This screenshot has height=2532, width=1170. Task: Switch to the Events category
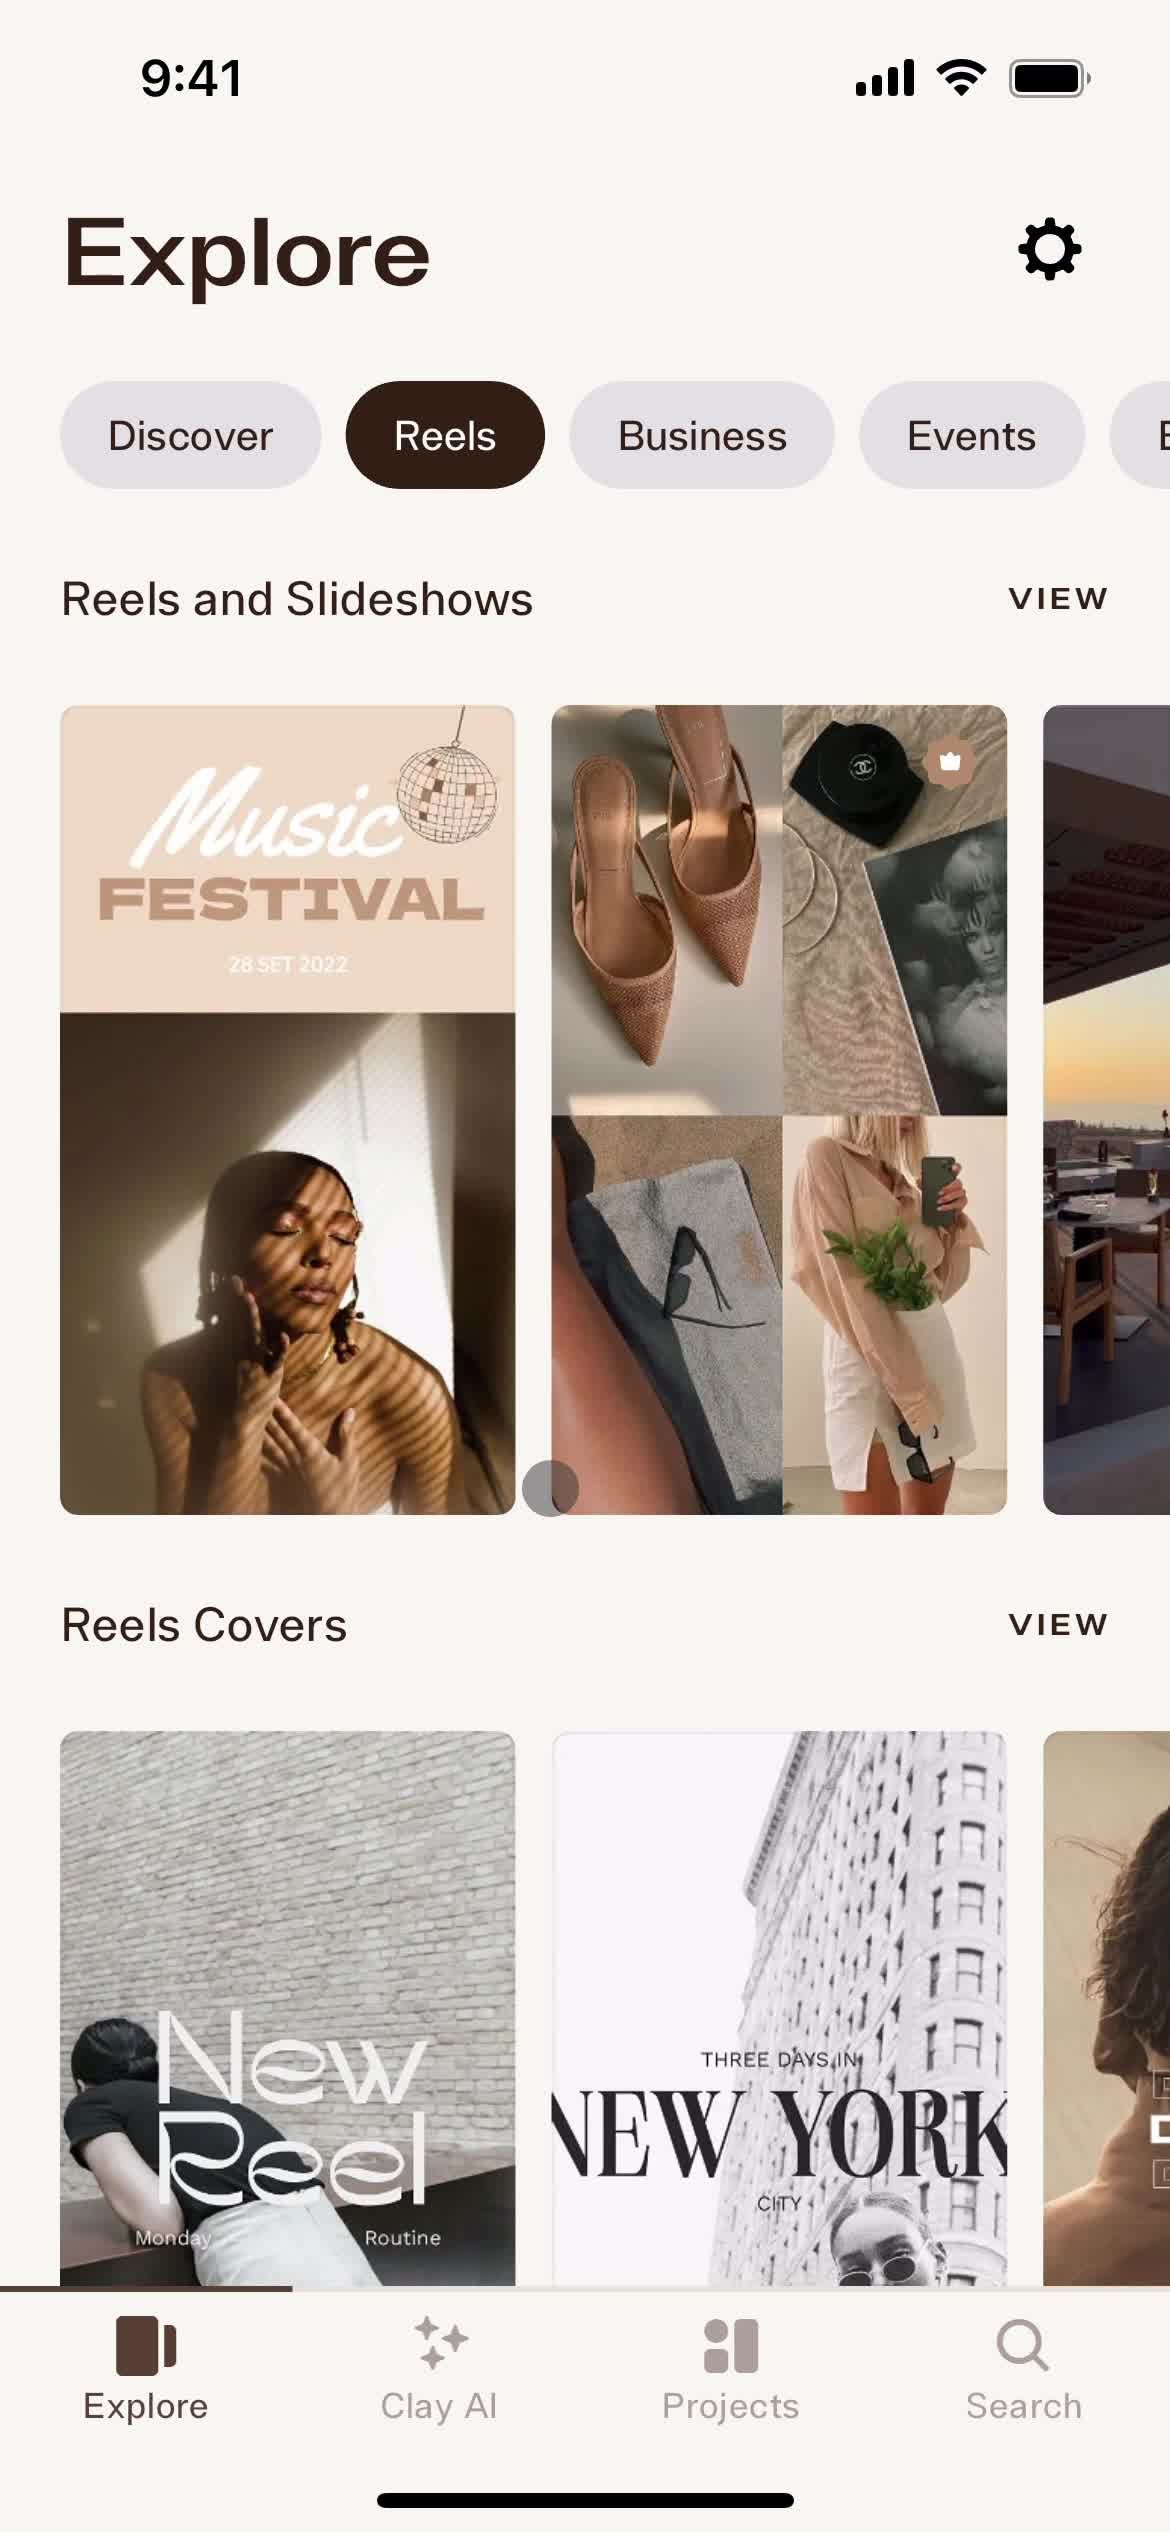click(x=971, y=435)
